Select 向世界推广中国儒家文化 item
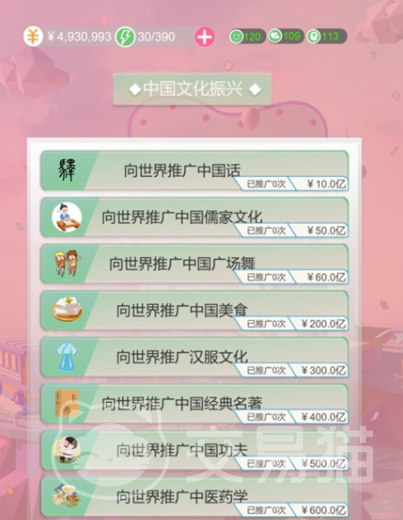Viewport: 403px width, 520px height. pyautogui.click(x=195, y=217)
